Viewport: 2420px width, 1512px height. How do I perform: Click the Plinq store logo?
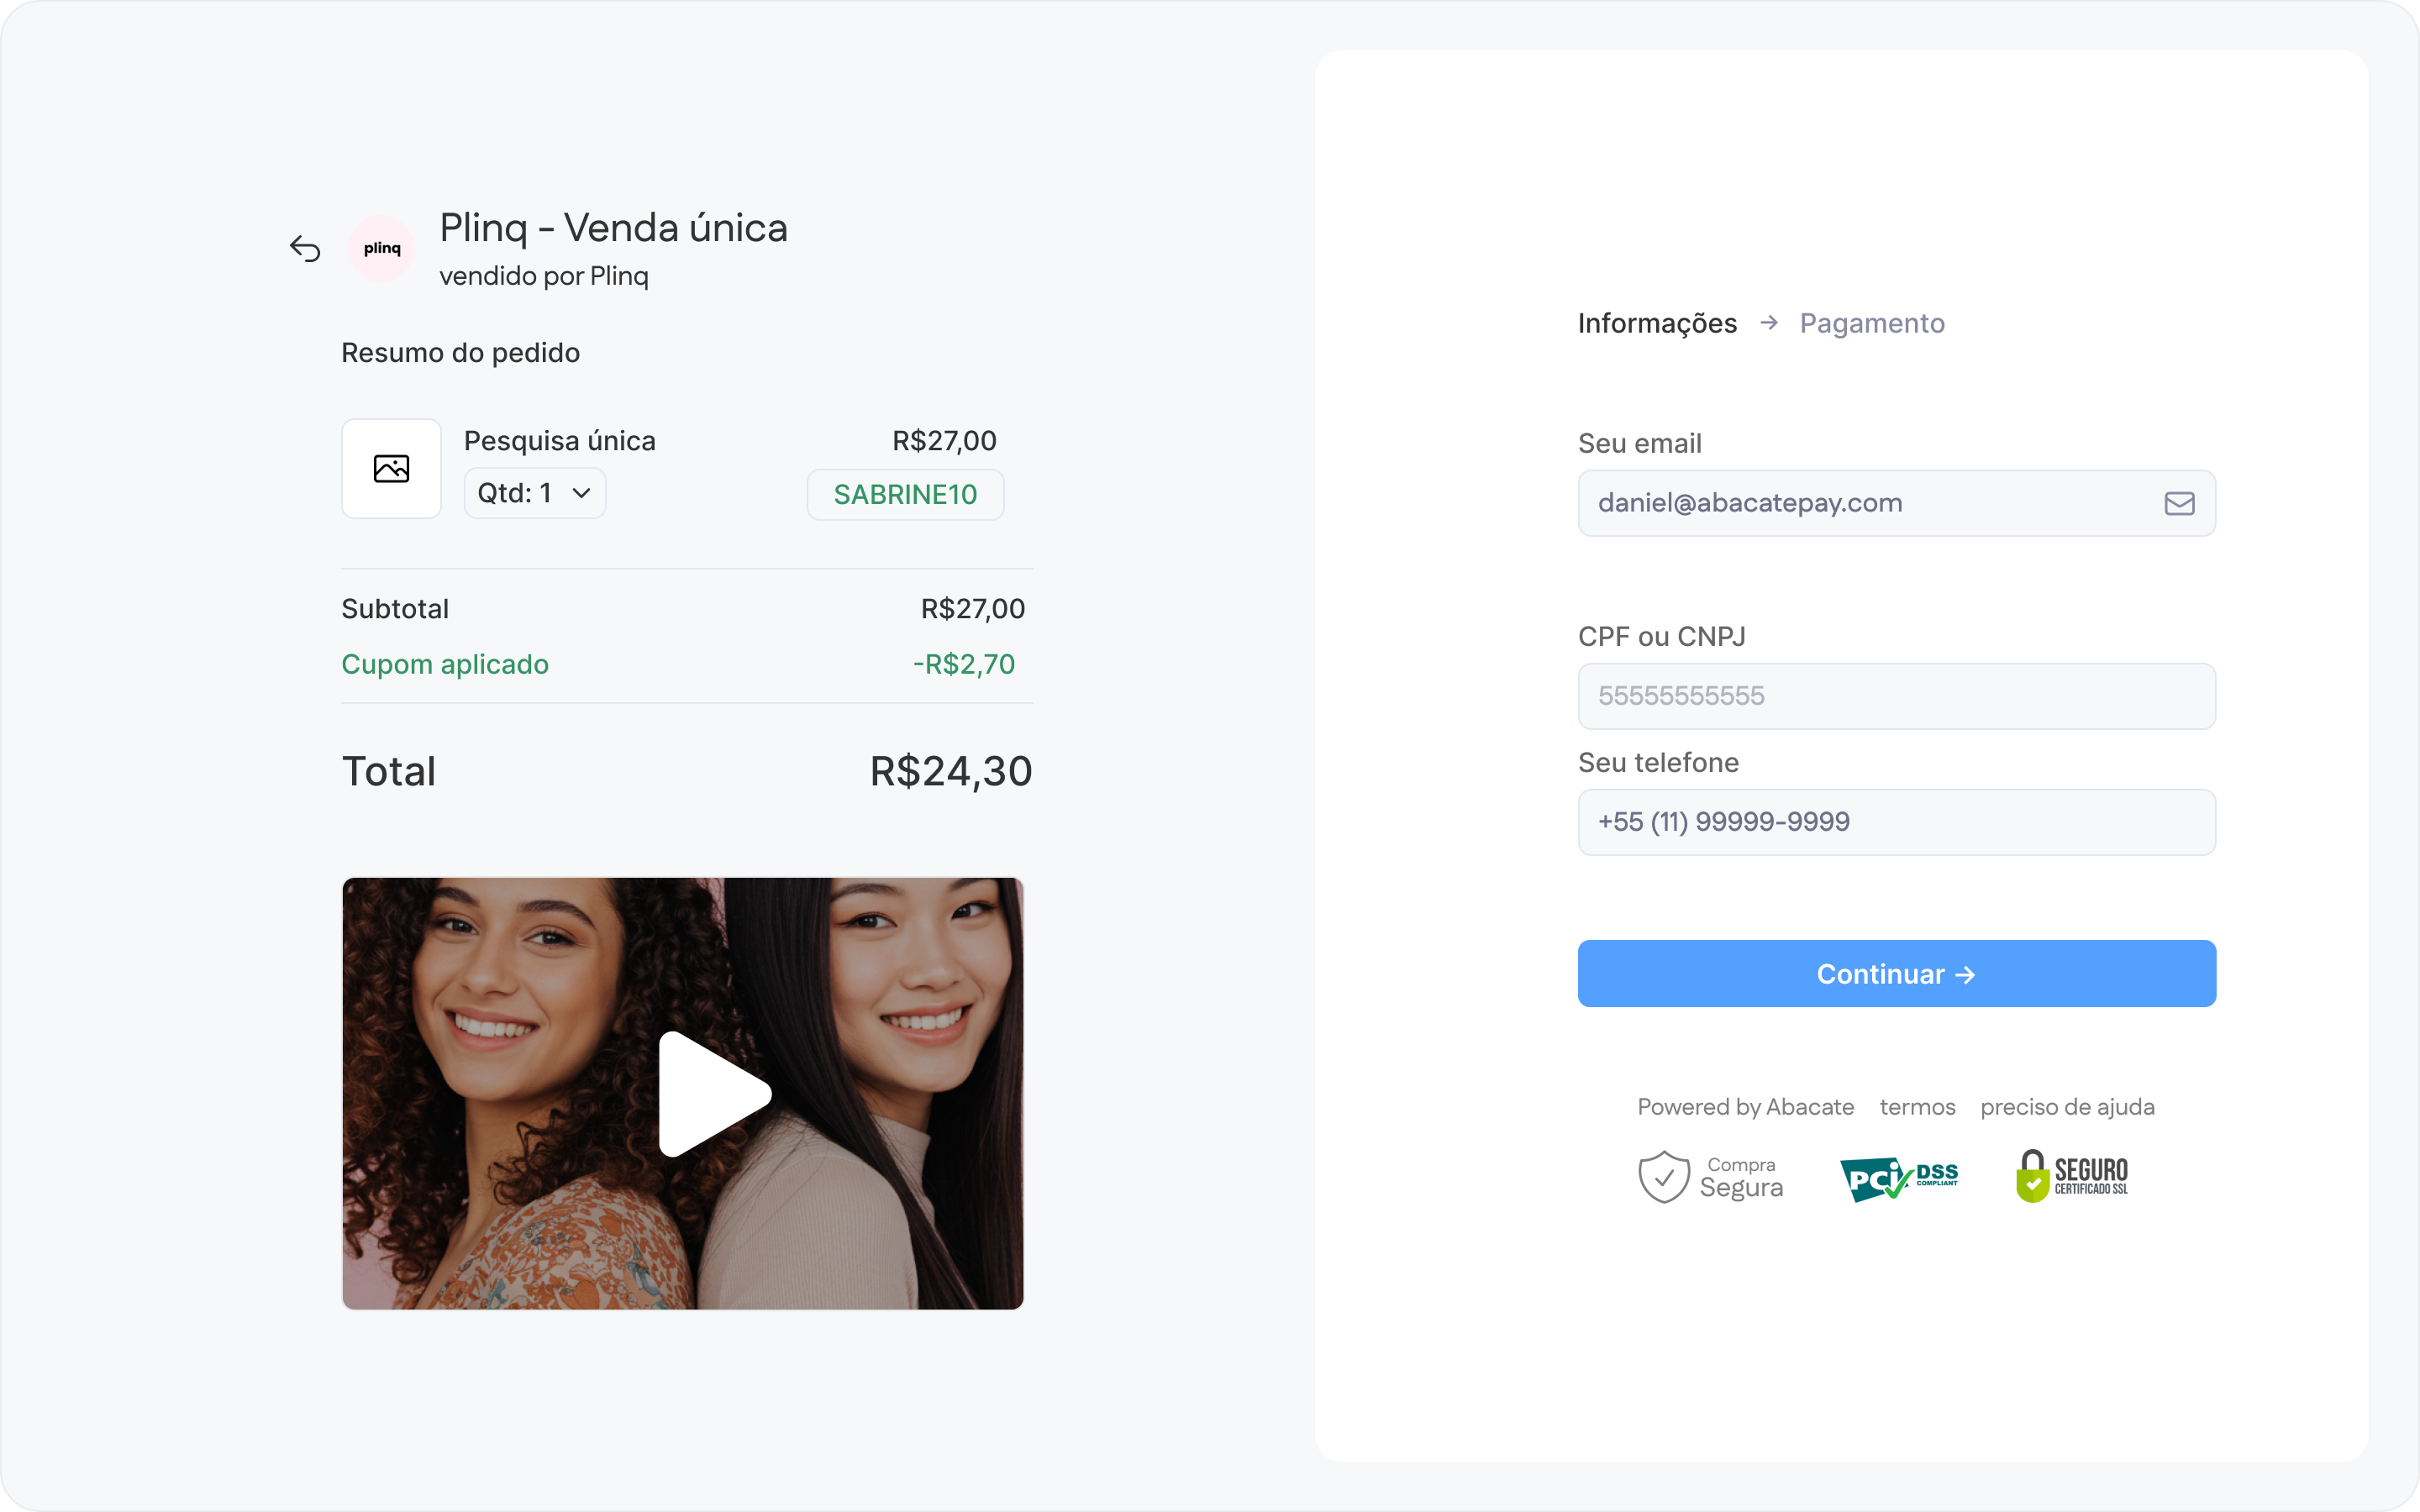[x=381, y=248]
